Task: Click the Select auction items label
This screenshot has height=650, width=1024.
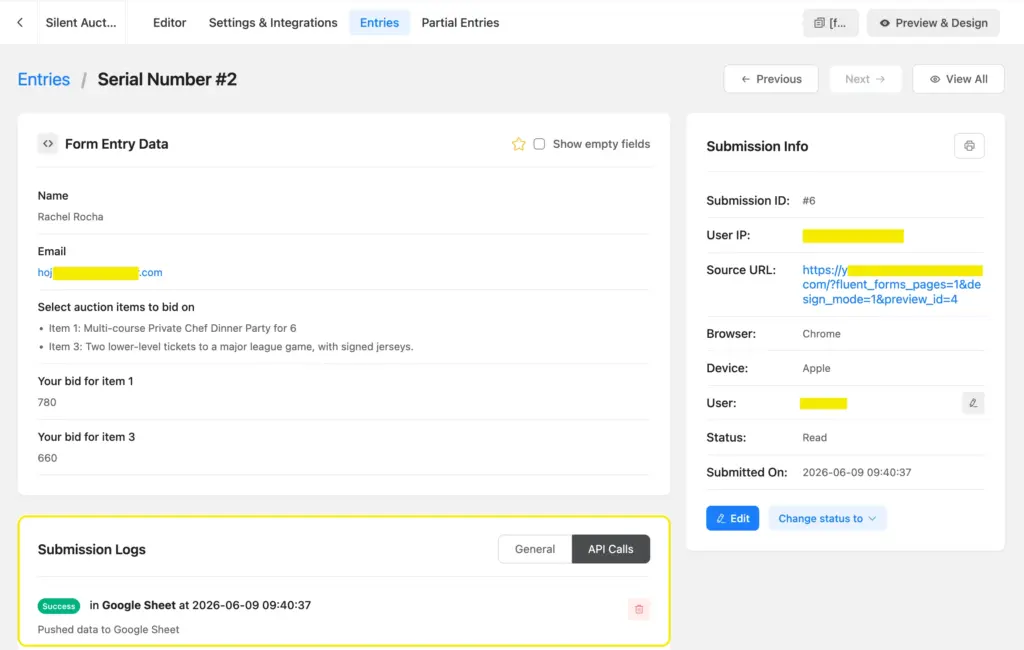Action: (116, 307)
